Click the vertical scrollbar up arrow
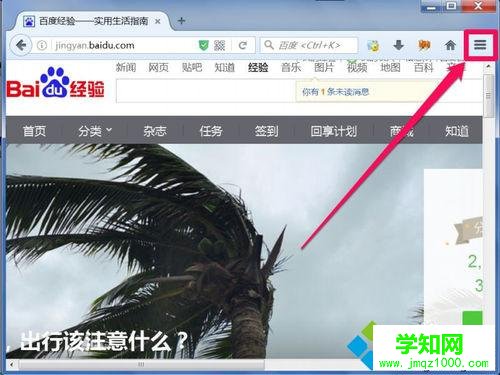 point(488,67)
